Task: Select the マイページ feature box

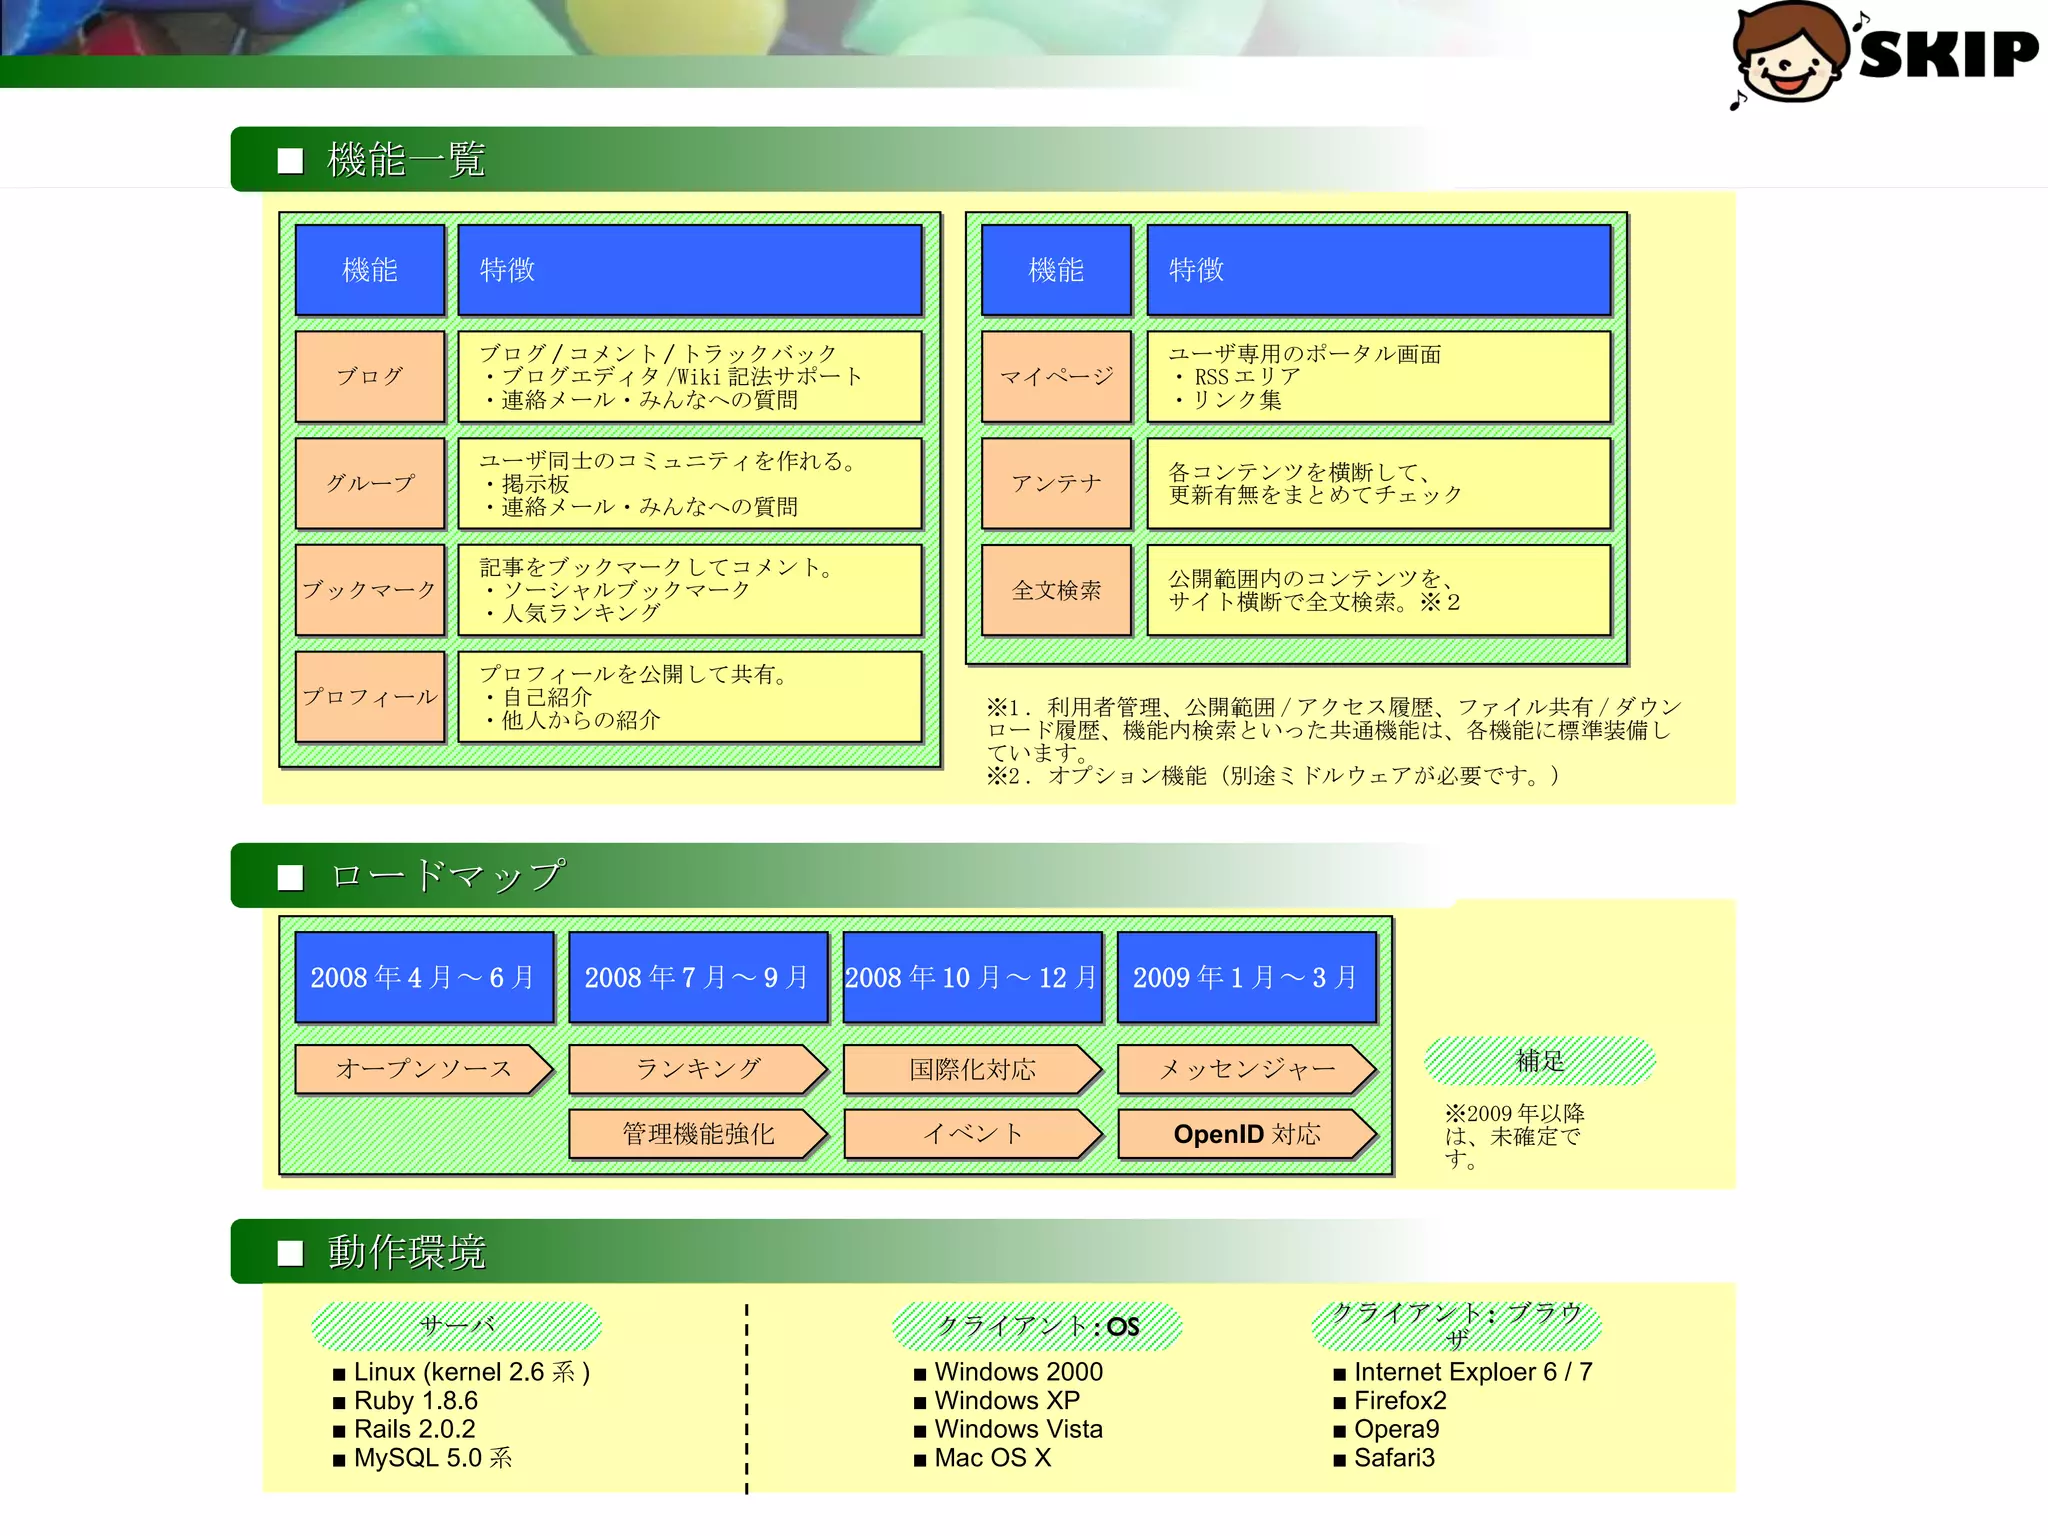Action: pyautogui.click(x=1056, y=376)
